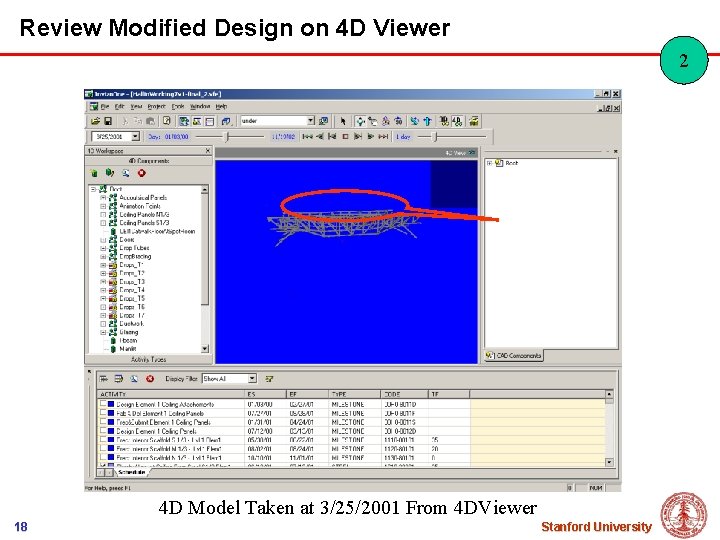Screen dimensions: 720x540
Task: Click the search icon in the schedule toolbar
Action: 134,379
